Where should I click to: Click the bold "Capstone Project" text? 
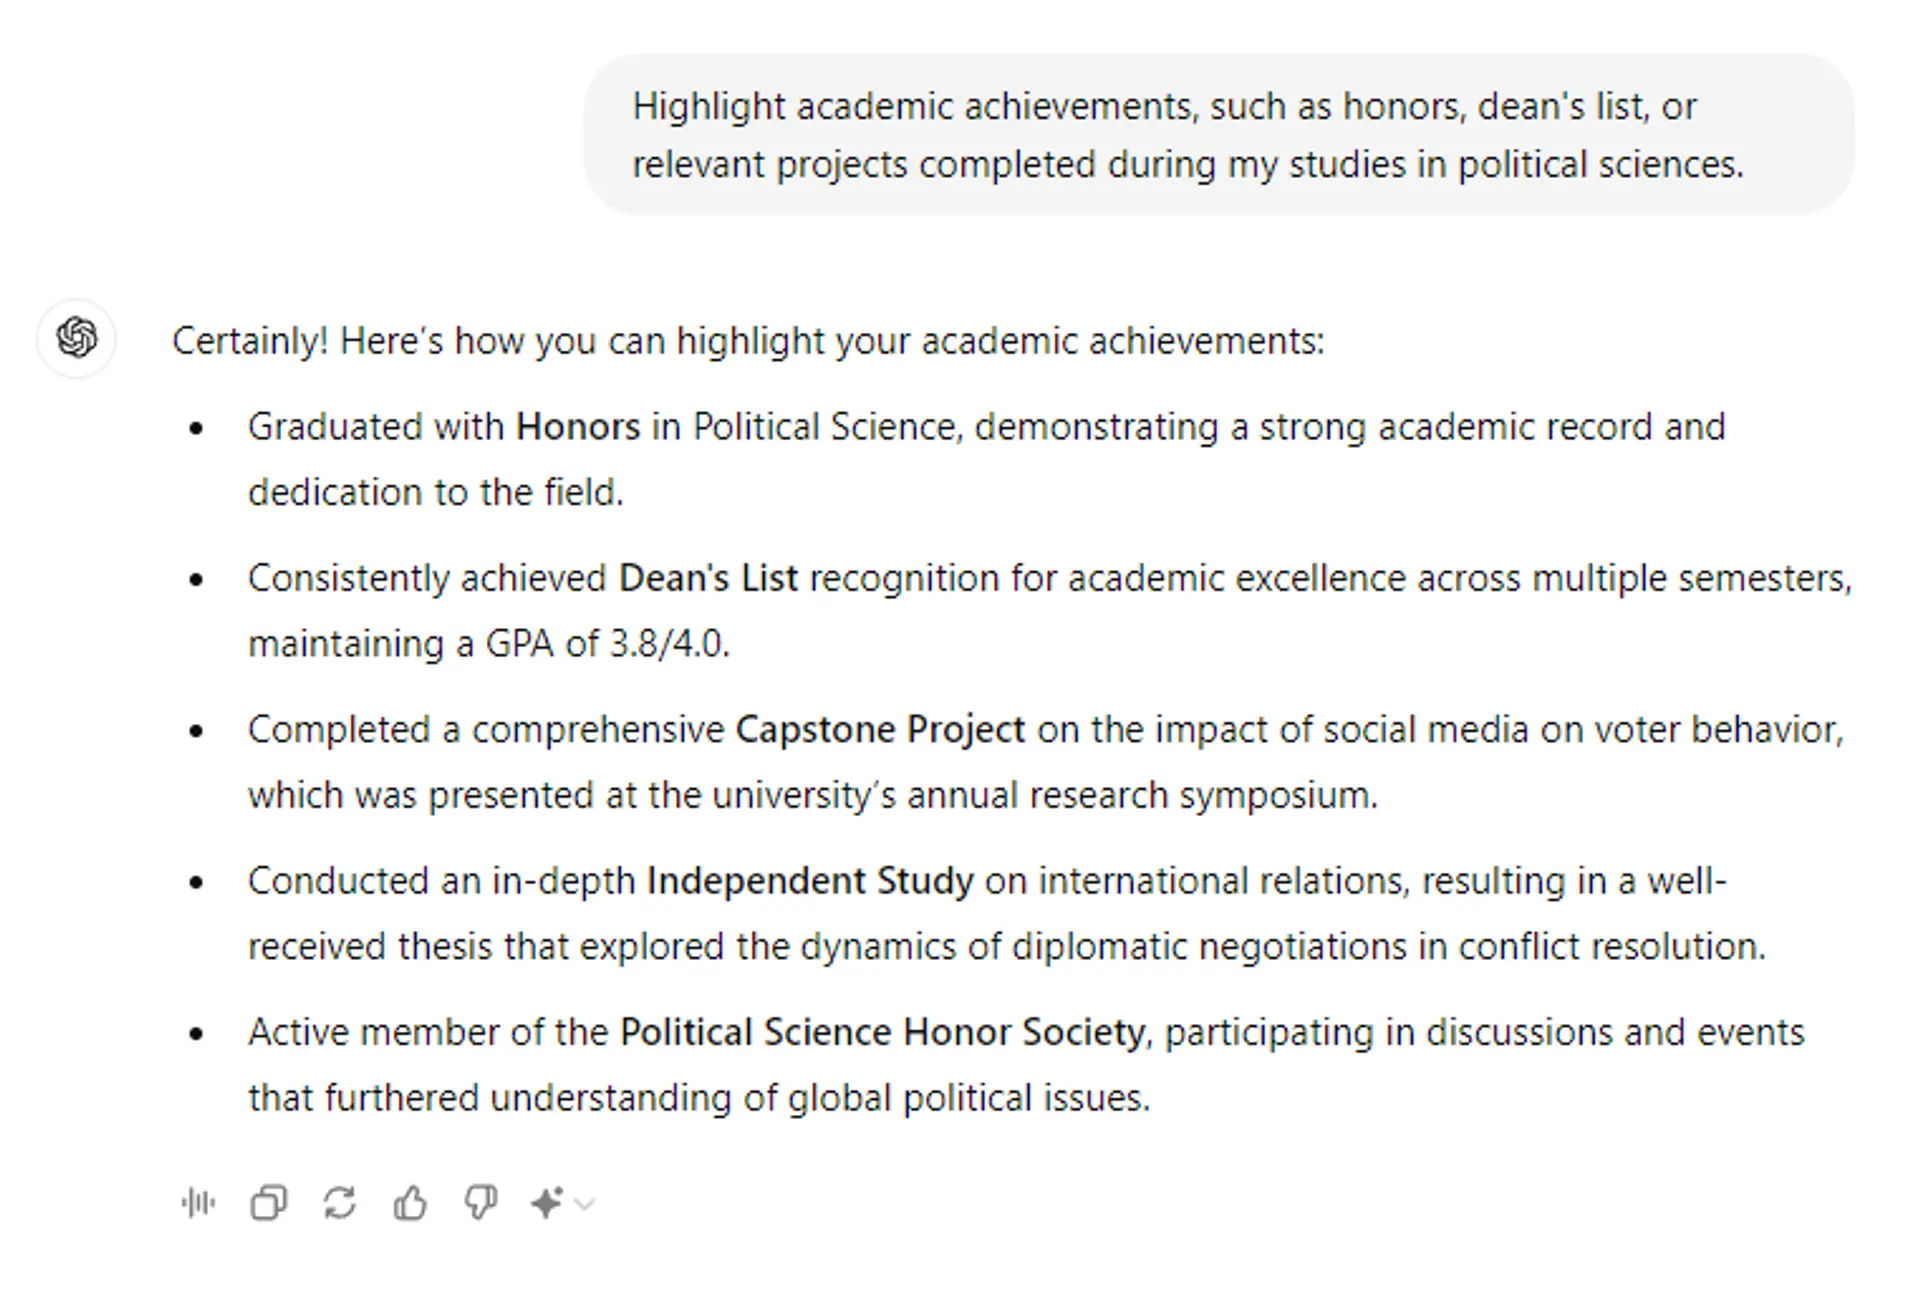coord(880,730)
